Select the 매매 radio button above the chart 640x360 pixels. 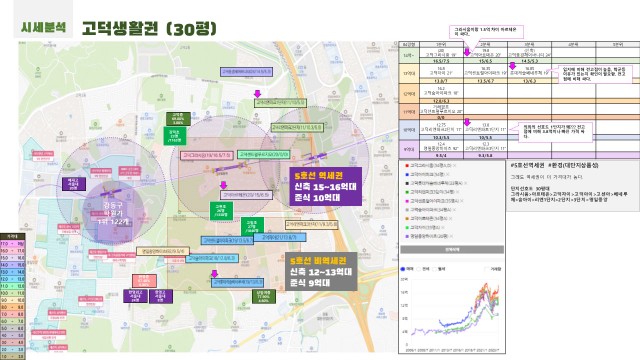pyautogui.click(x=403, y=269)
